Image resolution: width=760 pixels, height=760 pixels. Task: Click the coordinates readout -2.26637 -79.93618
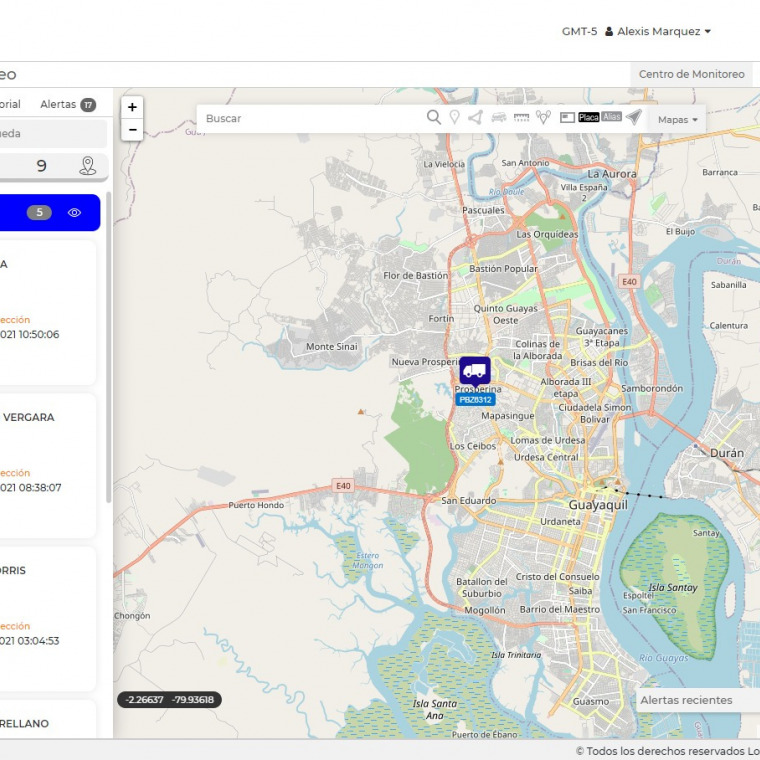coord(169,699)
